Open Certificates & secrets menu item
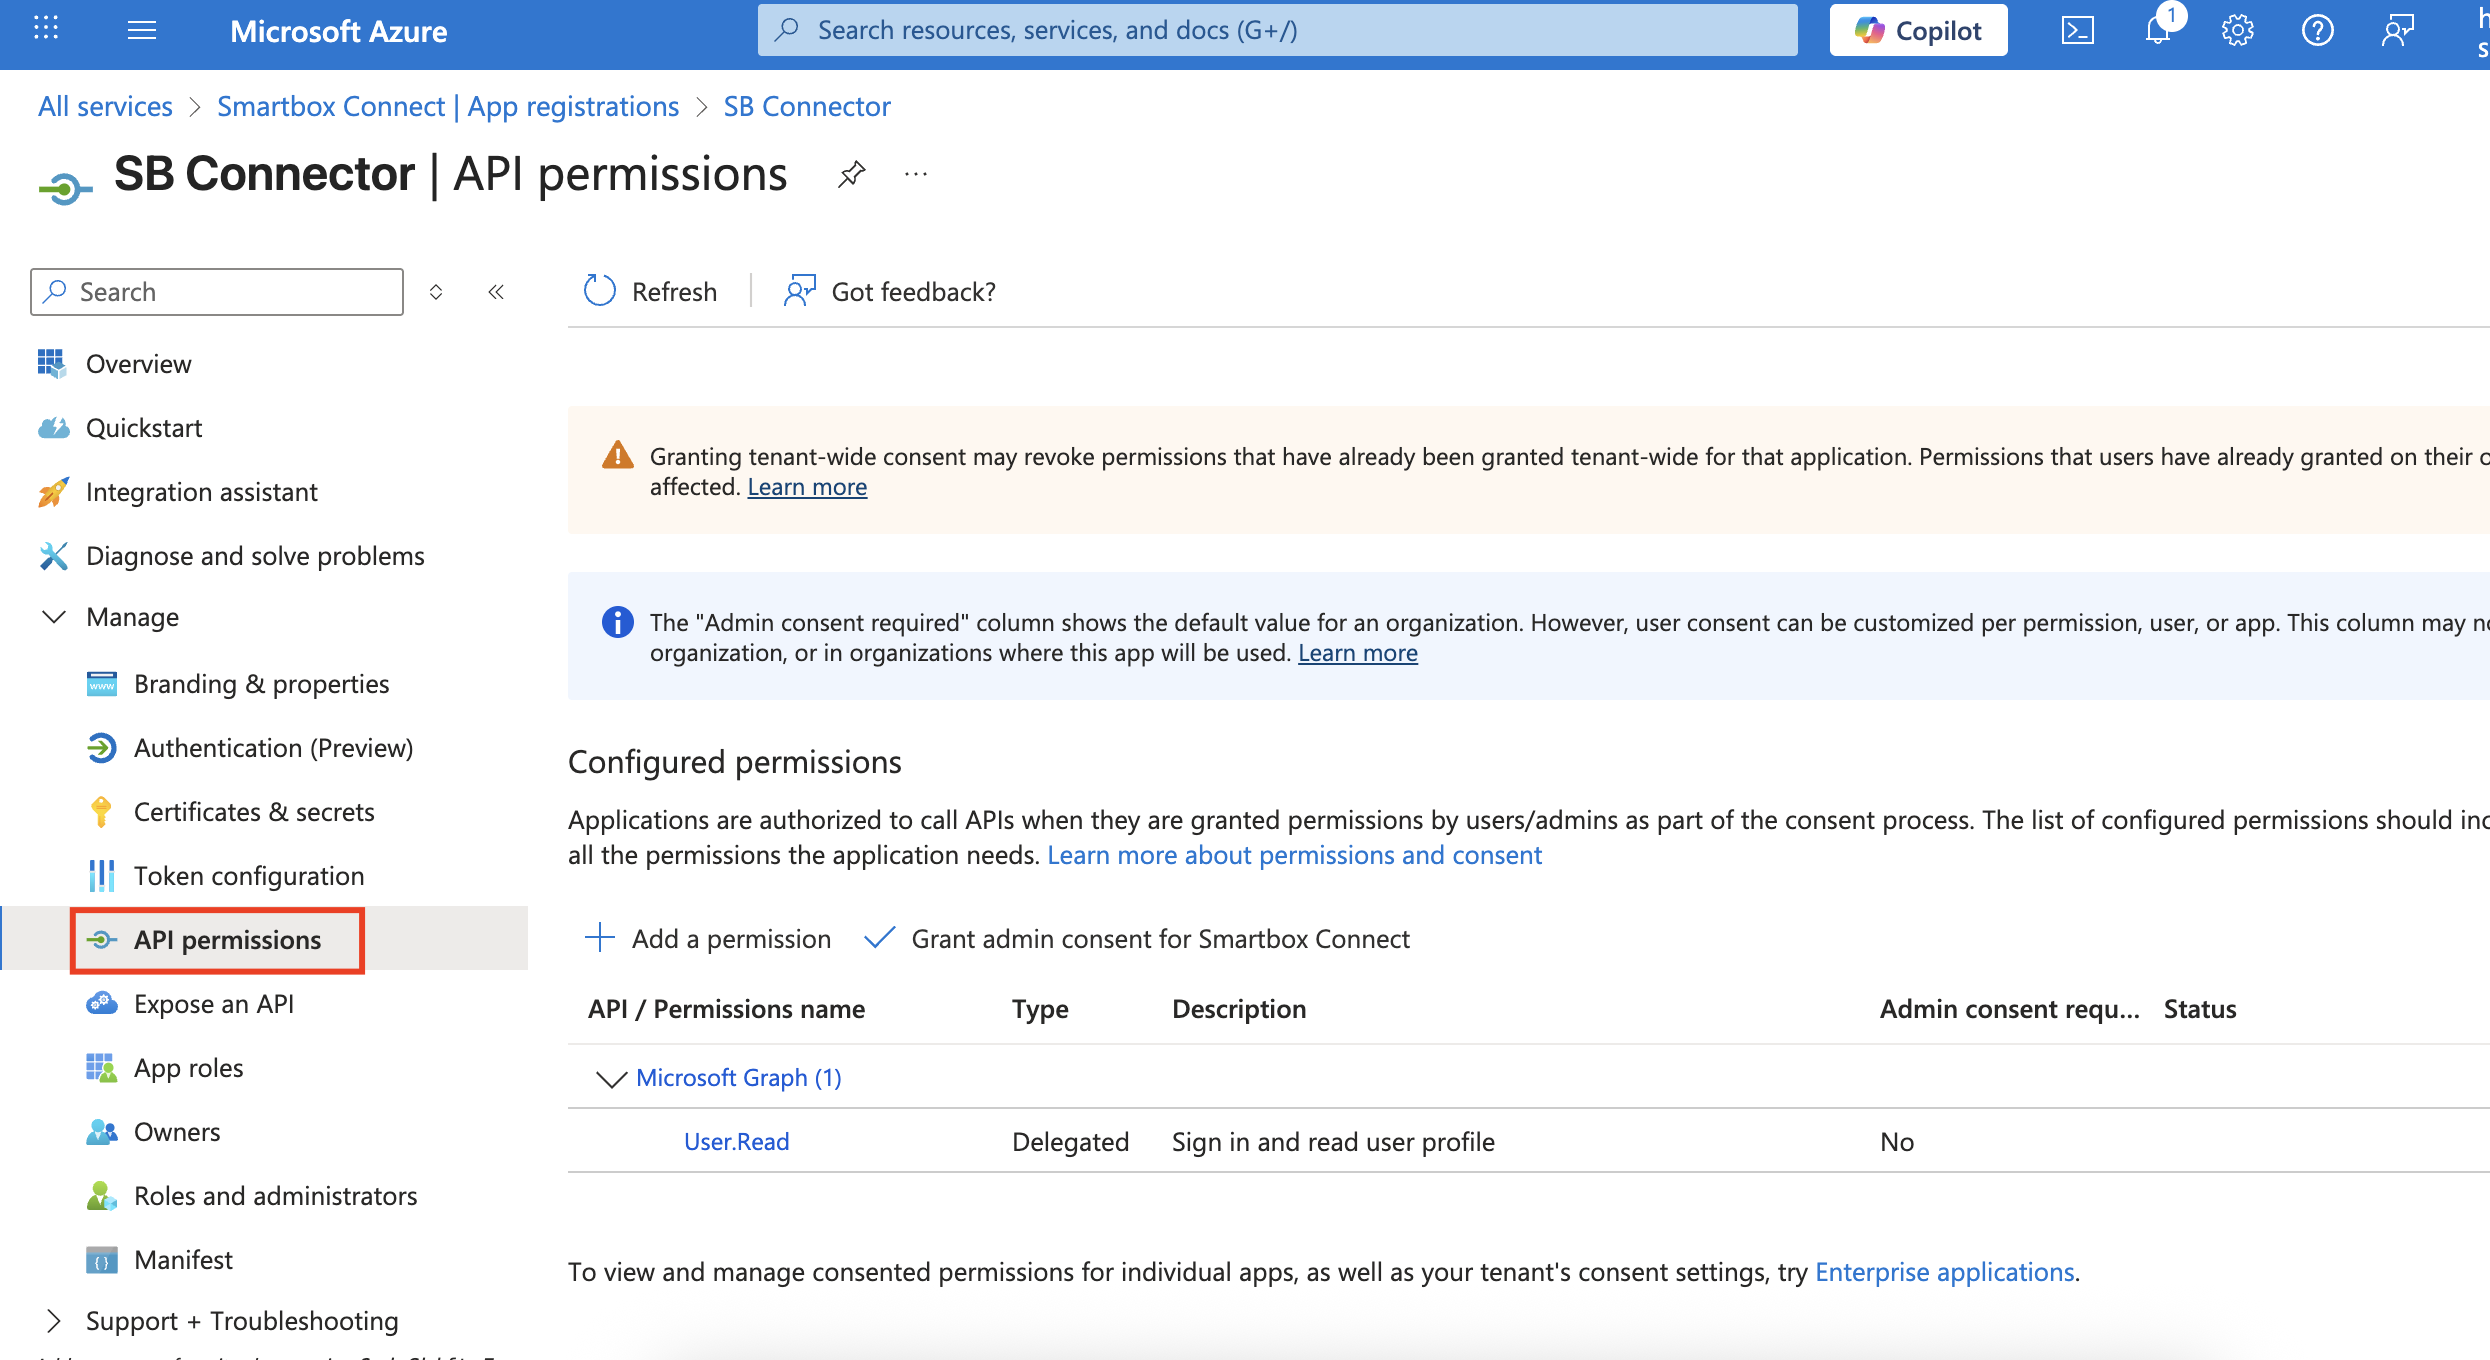The width and height of the screenshot is (2490, 1360). 254,812
